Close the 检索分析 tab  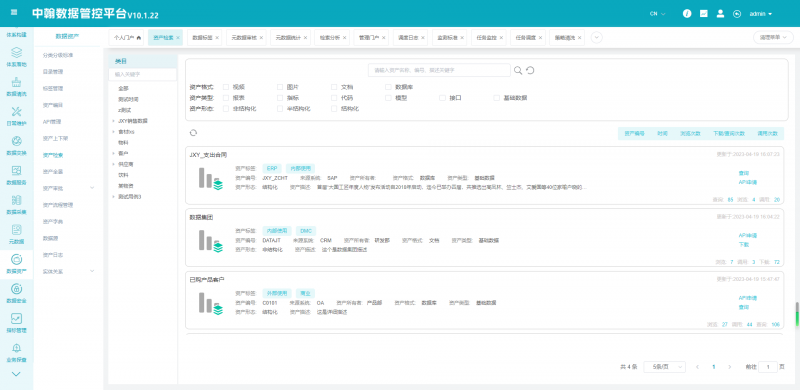[344, 38]
